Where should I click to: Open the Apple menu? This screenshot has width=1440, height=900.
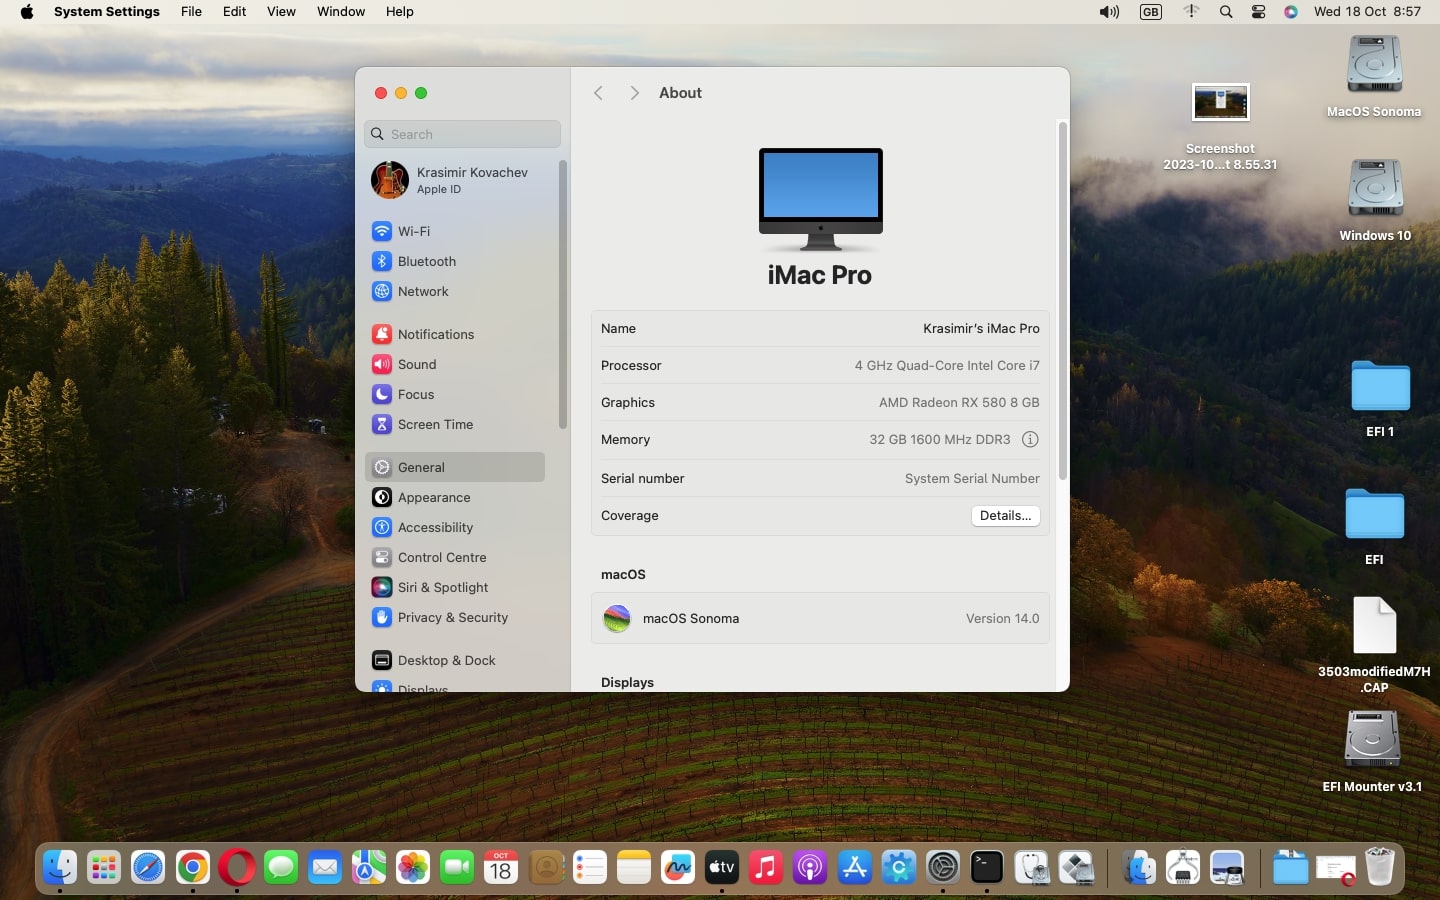point(27,12)
